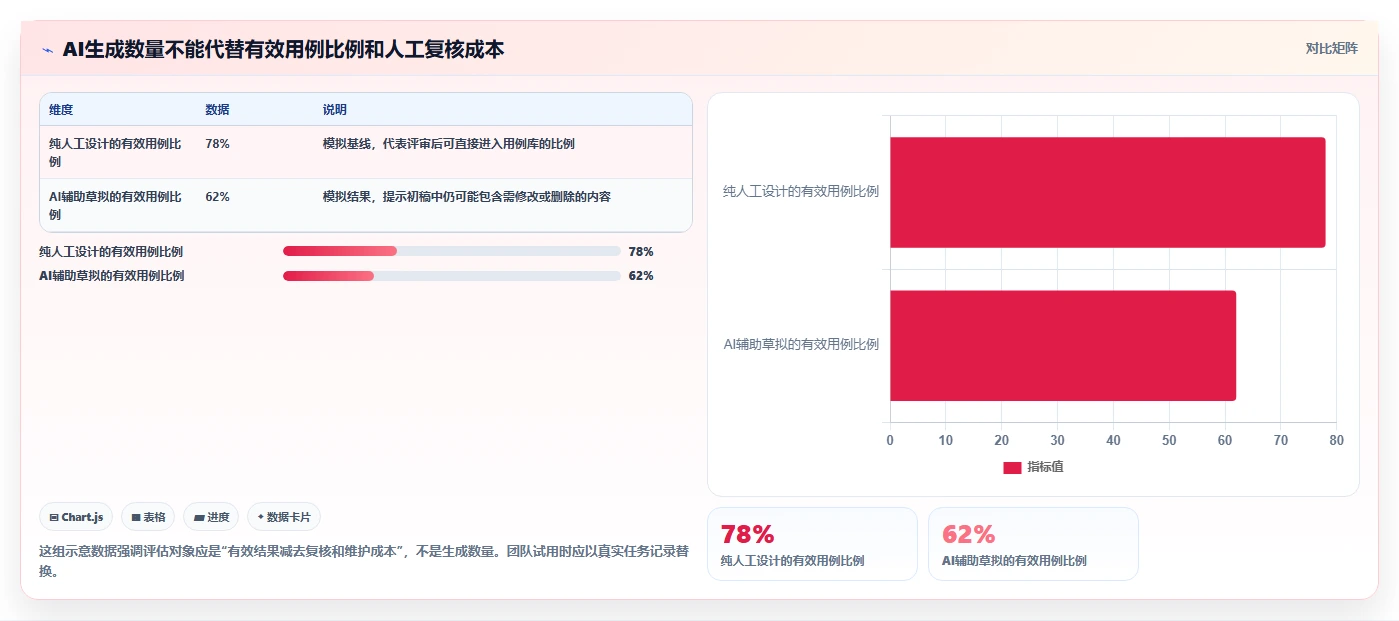Click the x-axis tick label 30

(1057, 440)
